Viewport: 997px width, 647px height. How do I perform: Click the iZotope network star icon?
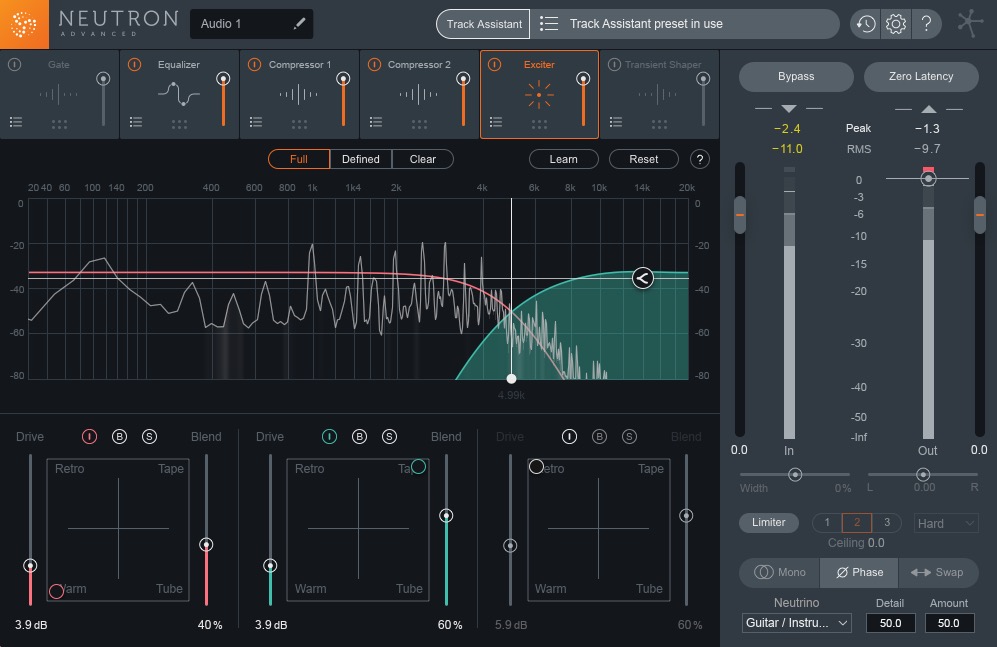click(x=970, y=23)
